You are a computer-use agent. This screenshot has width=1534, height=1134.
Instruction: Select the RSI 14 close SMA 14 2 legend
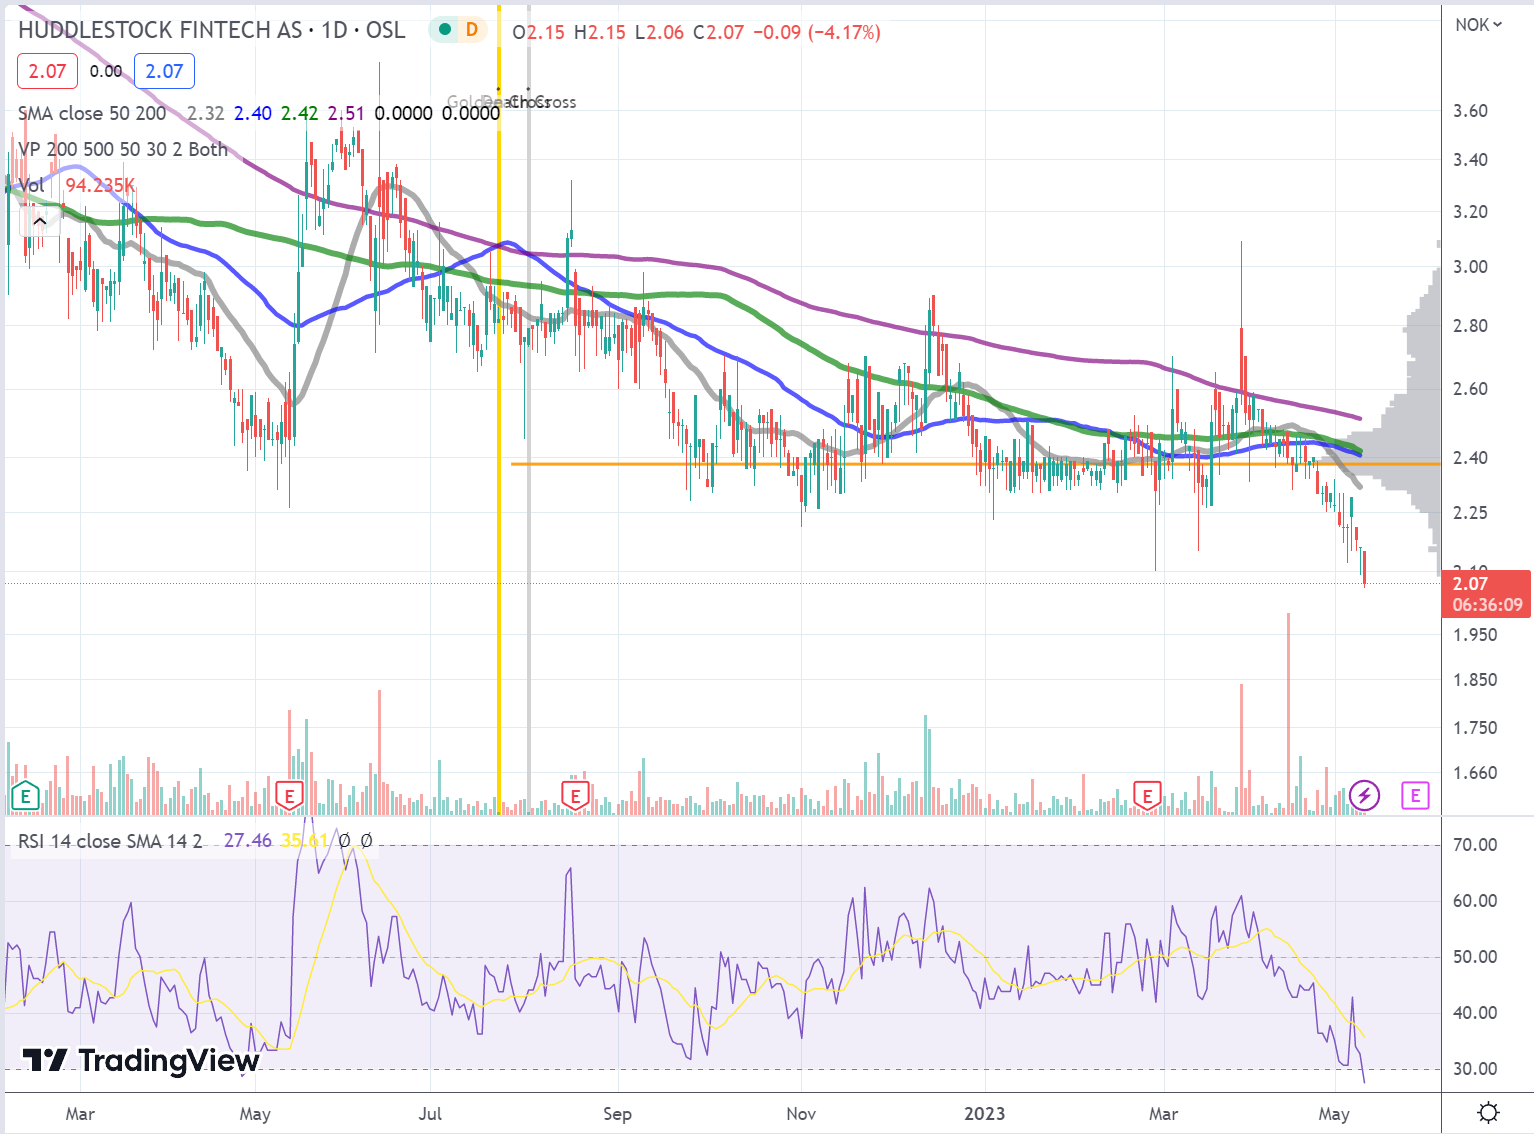110,841
